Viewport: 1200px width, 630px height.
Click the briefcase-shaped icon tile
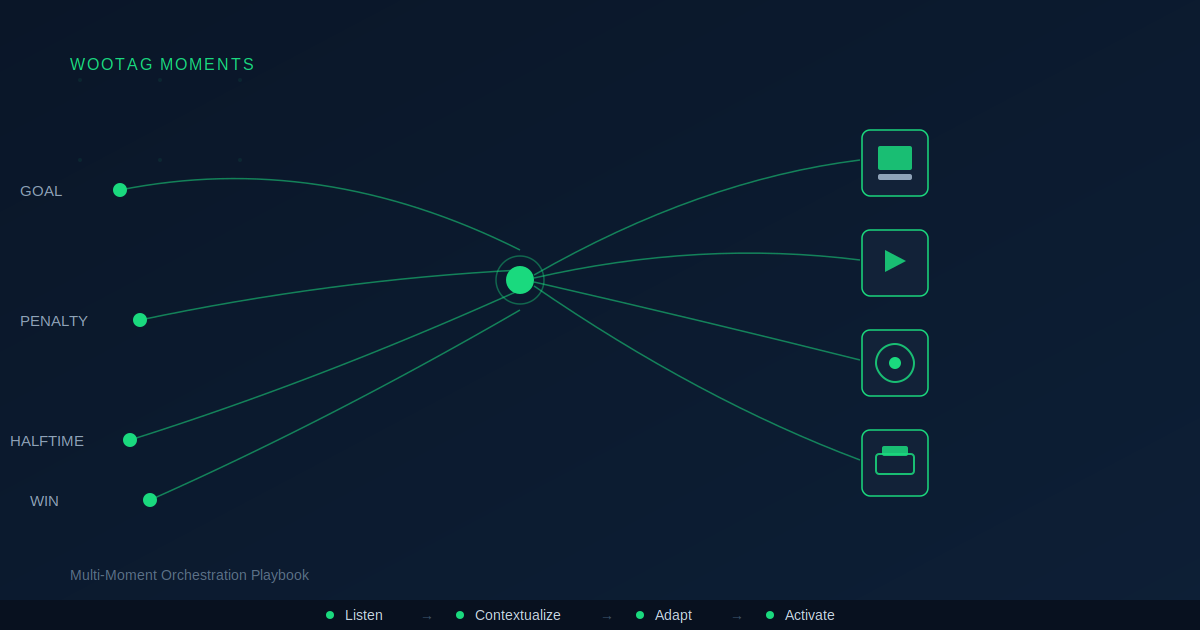(895, 463)
